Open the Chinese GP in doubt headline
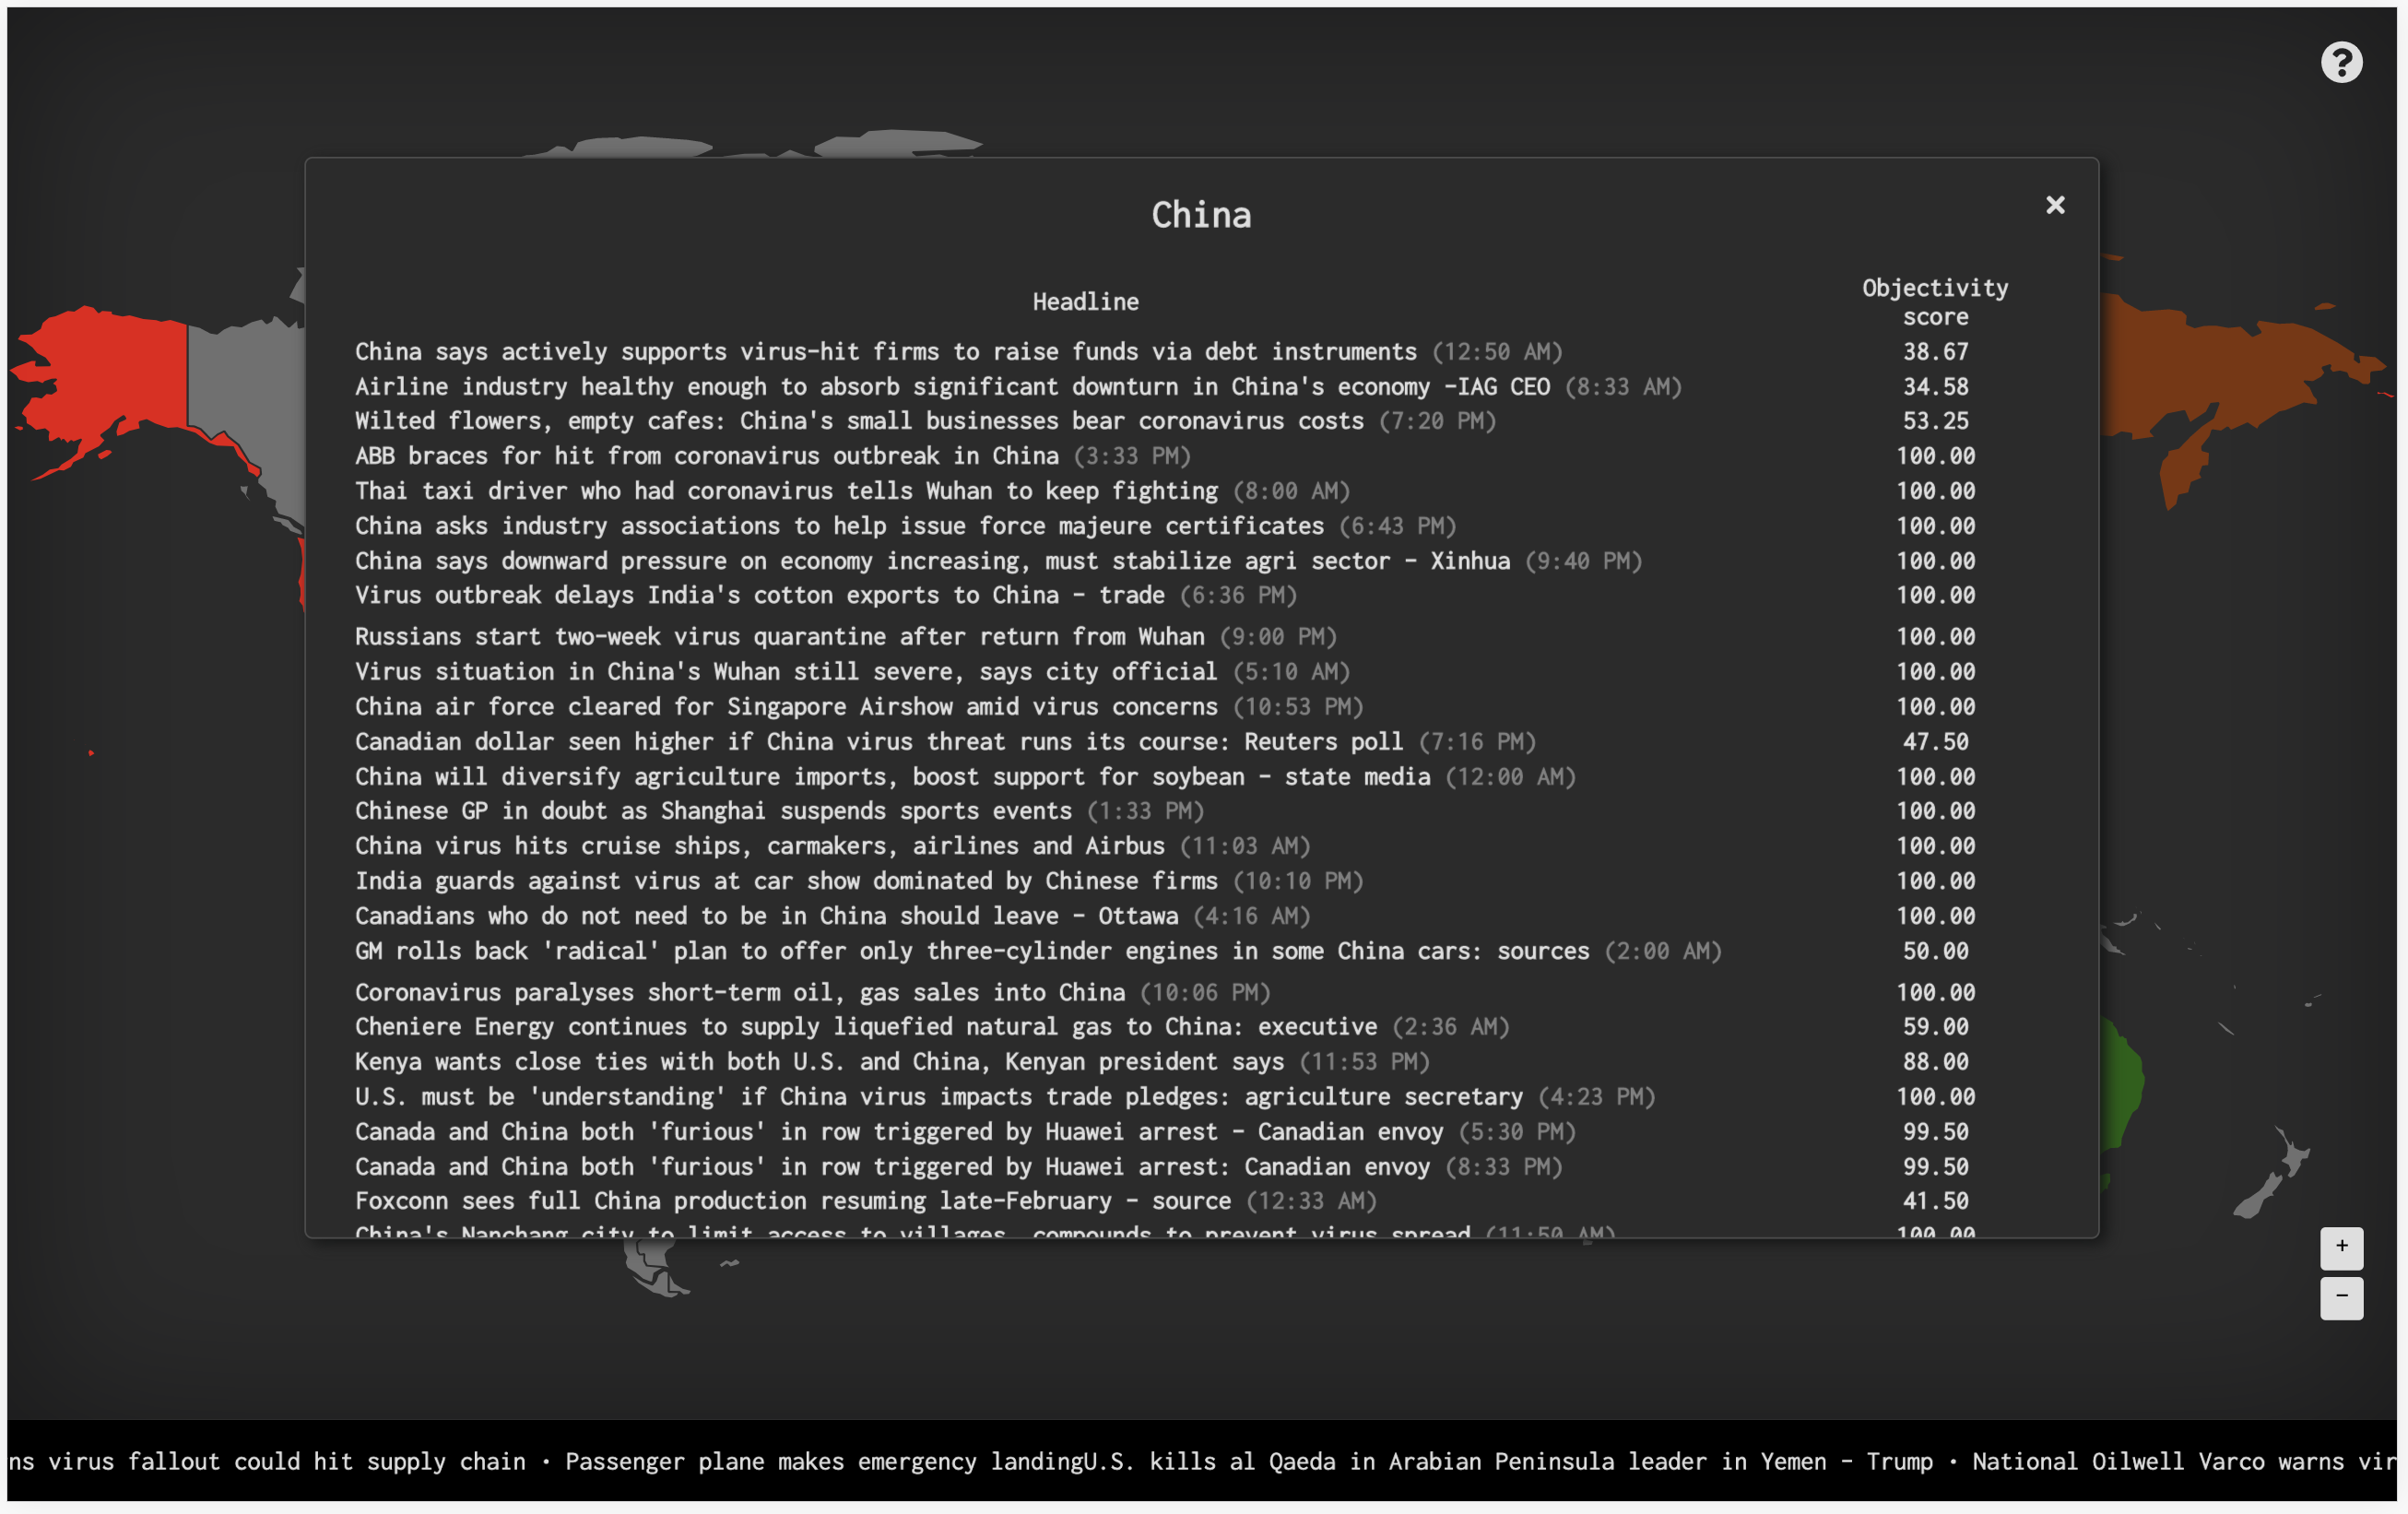This screenshot has height=1514, width=2408. [x=712, y=811]
